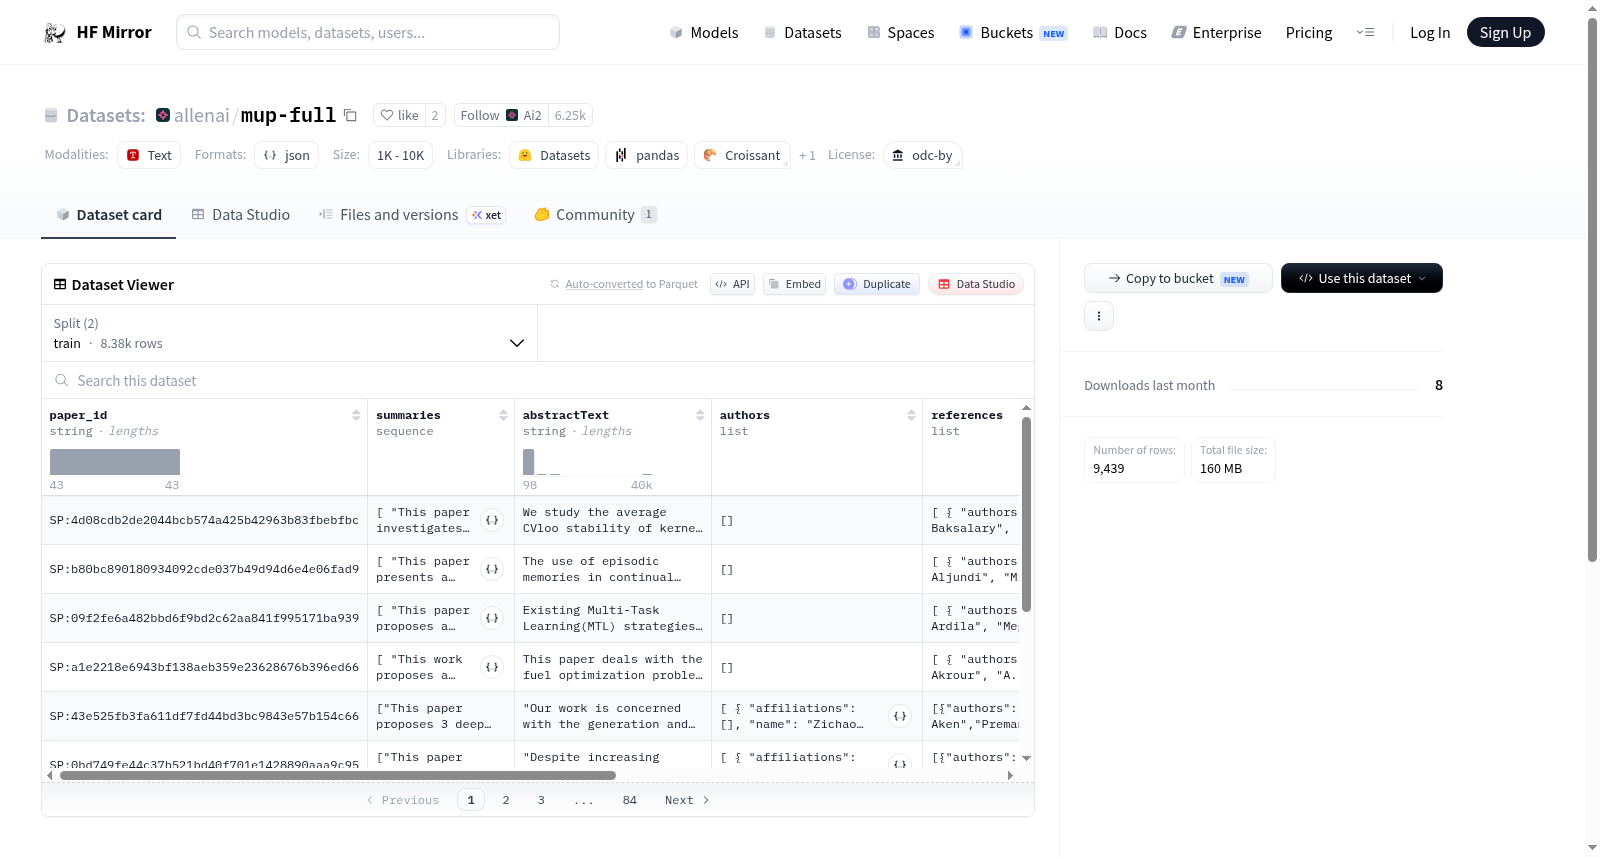Click the Sign Up button
The width and height of the screenshot is (1600, 857).
point(1505,32)
